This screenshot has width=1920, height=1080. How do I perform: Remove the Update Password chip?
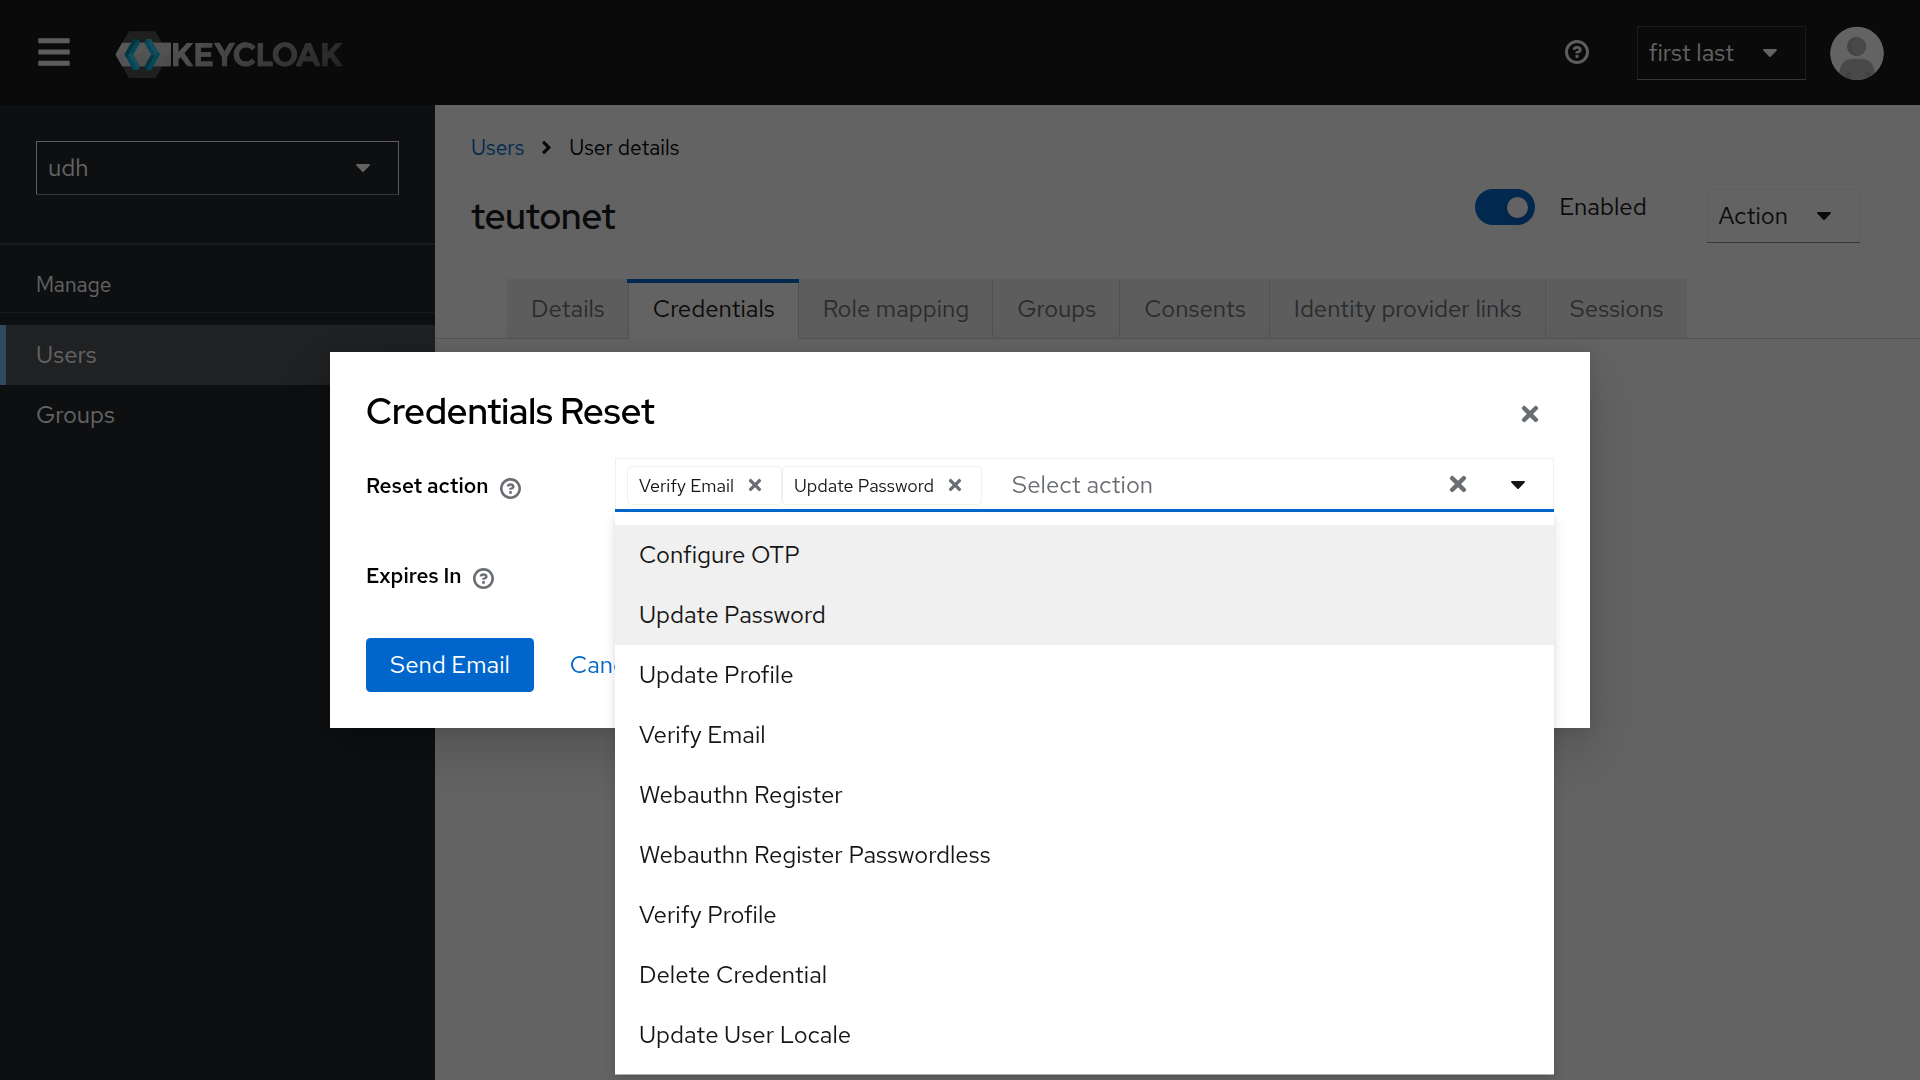click(x=955, y=485)
